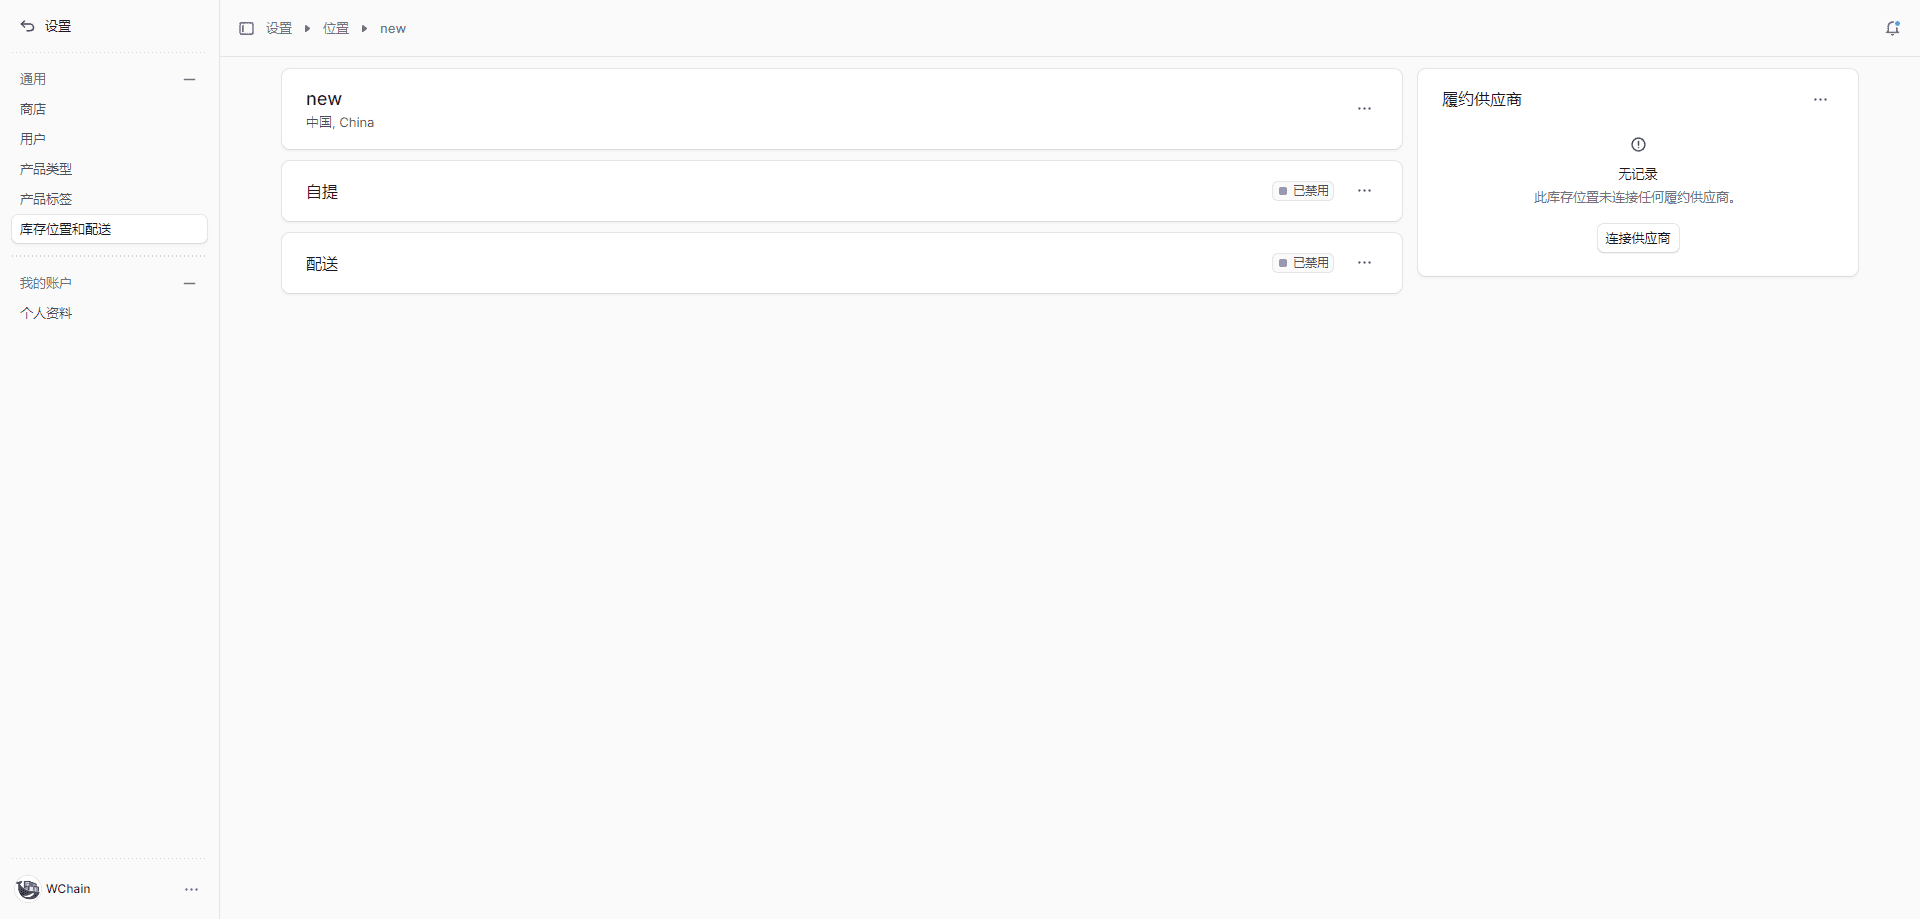The image size is (1920, 919).
Task: Open the 配送 row options menu
Action: point(1364,263)
